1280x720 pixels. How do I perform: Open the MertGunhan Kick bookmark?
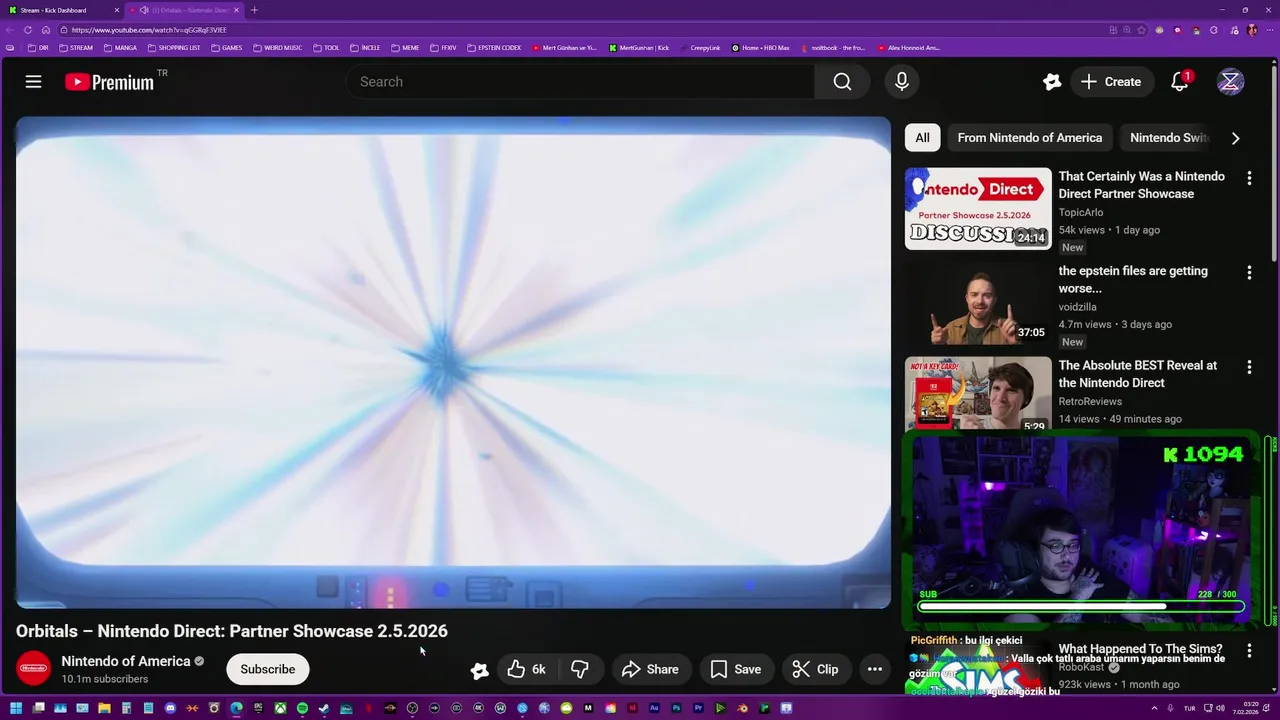pyautogui.click(x=639, y=48)
